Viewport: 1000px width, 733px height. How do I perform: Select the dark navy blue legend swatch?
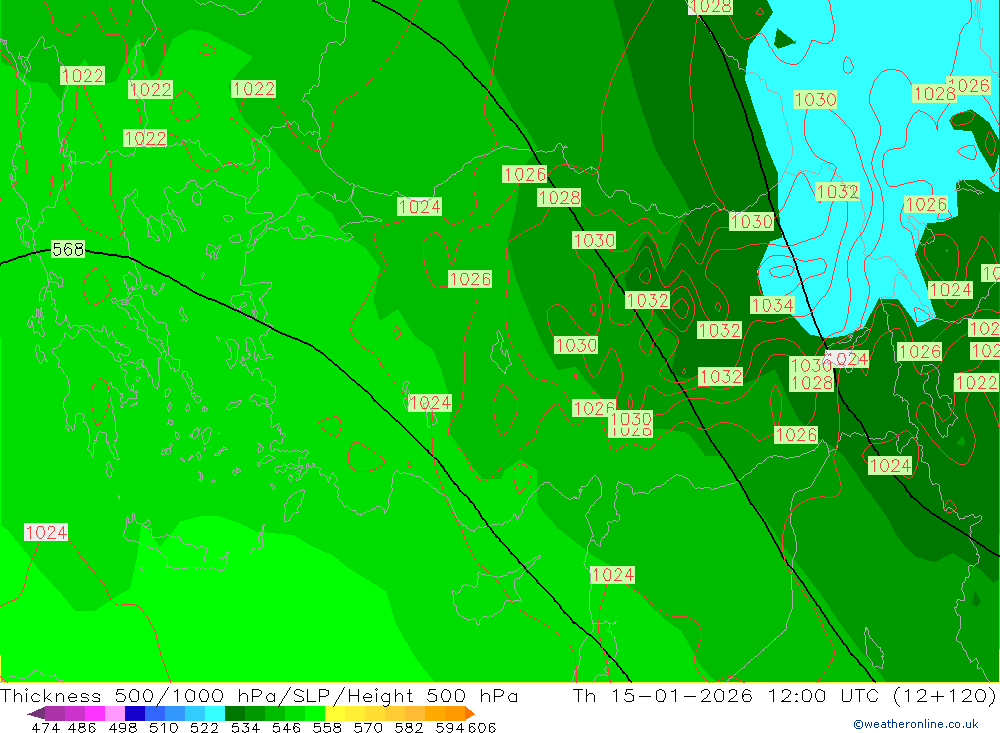tap(135, 713)
